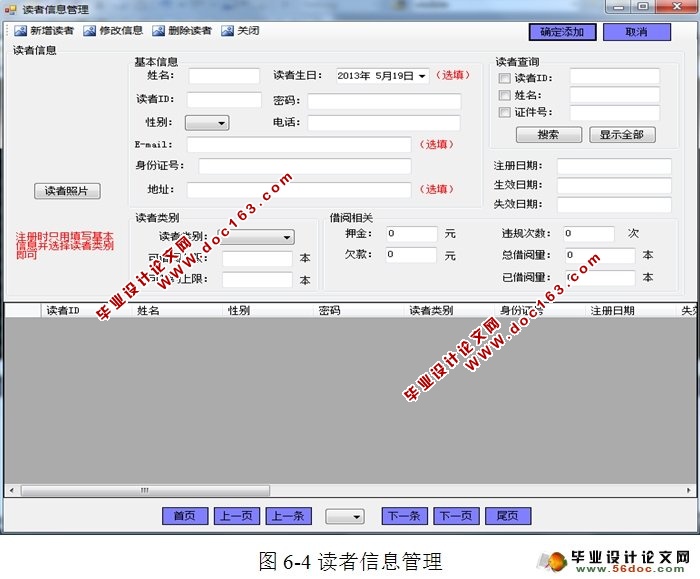Tick the 姓名 search checkbox

pos(504,95)
